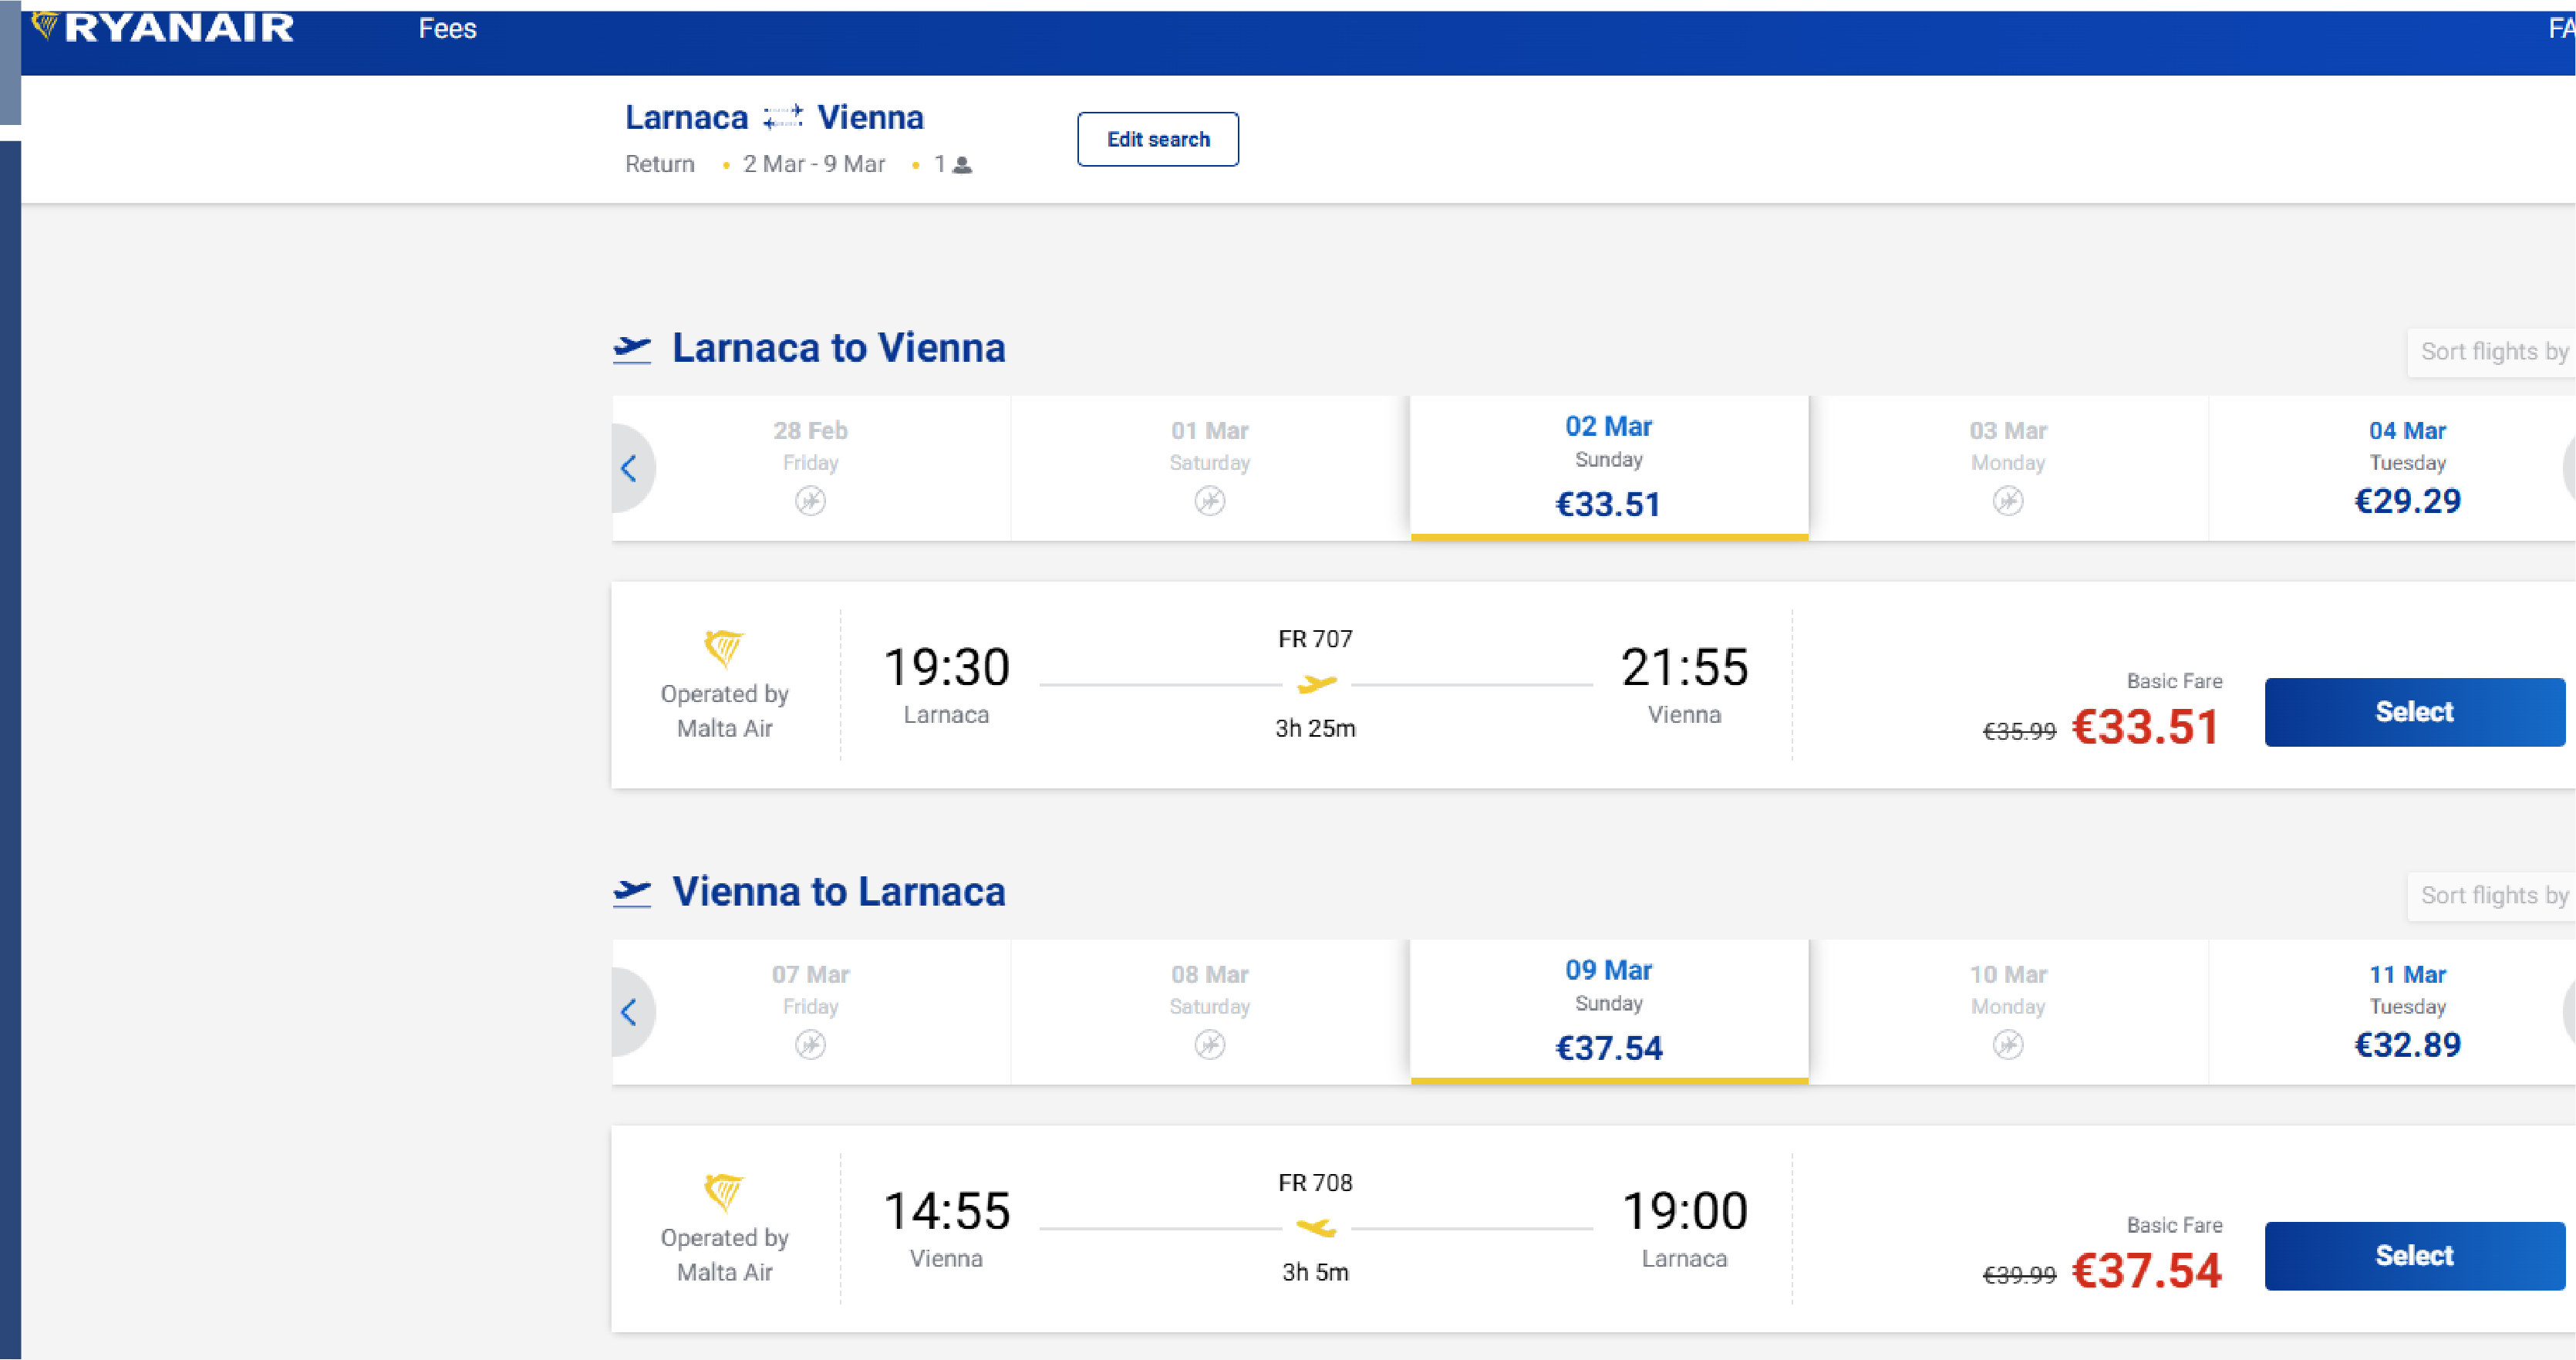Click Edit search
This screenshot has height=1360, width=2576.
click(1157, 139)
